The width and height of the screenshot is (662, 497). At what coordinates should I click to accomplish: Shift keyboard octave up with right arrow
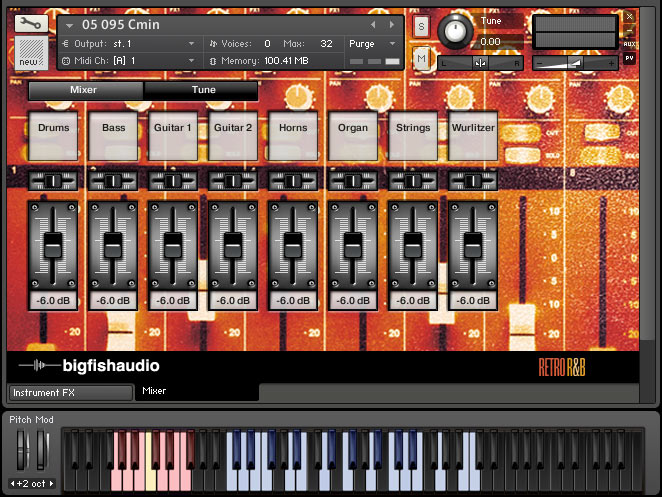(52, 483)
